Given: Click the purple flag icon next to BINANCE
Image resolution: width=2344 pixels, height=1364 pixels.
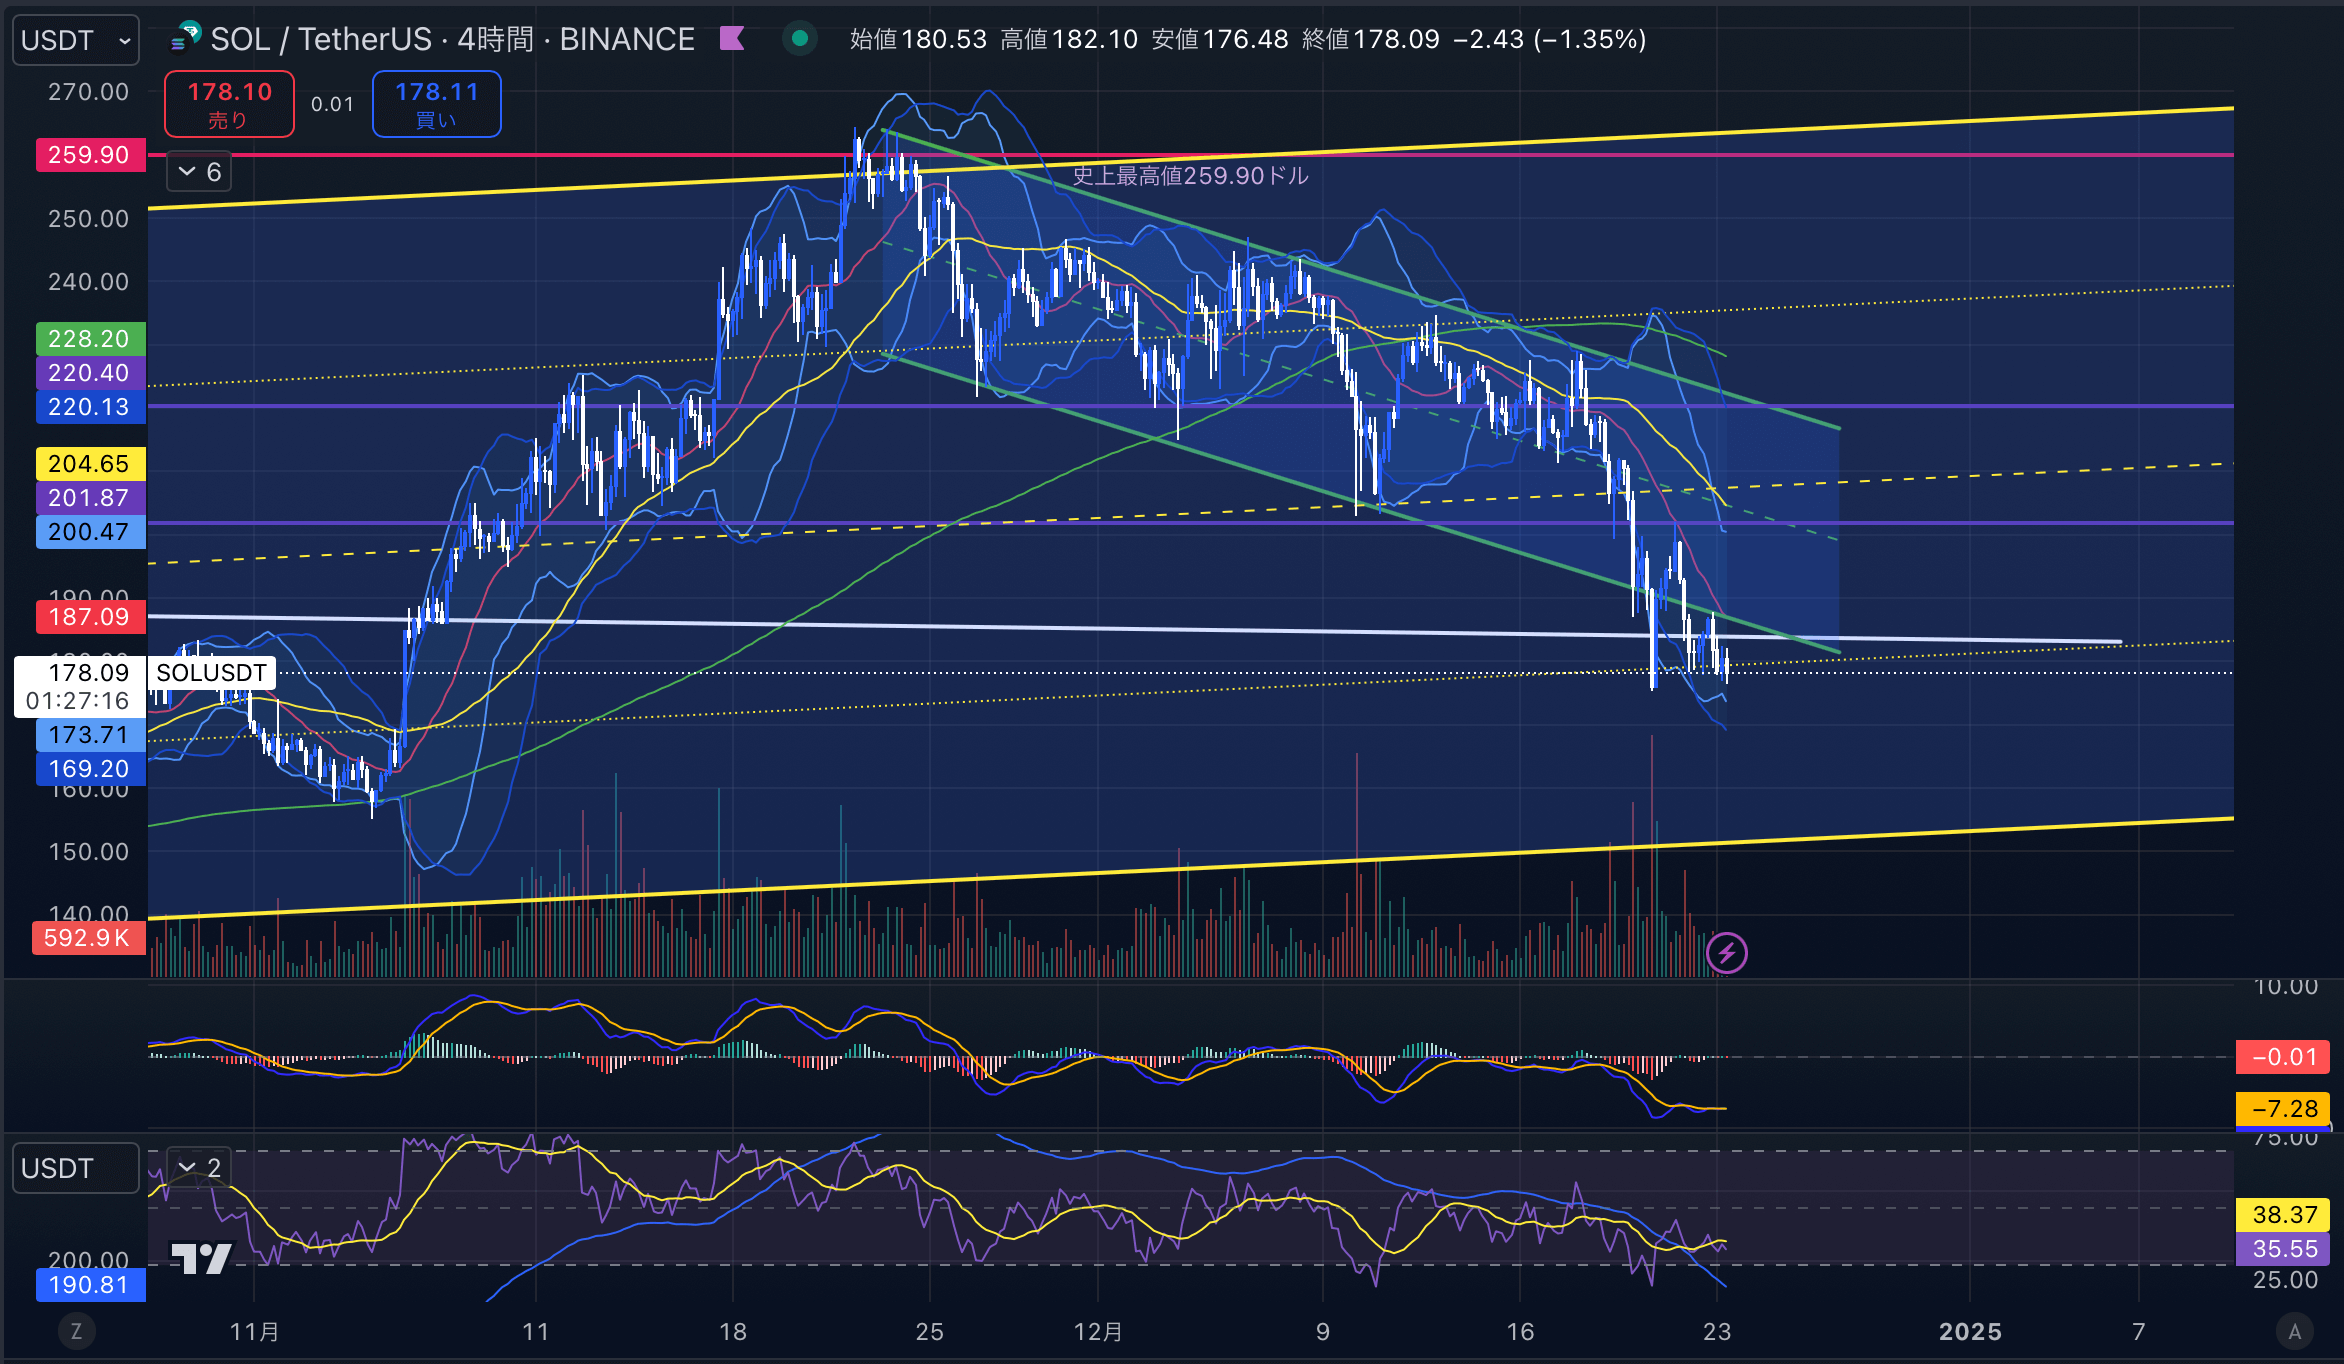Looking at the screenshot, I should pyautogui.click(x=732, y=39).
